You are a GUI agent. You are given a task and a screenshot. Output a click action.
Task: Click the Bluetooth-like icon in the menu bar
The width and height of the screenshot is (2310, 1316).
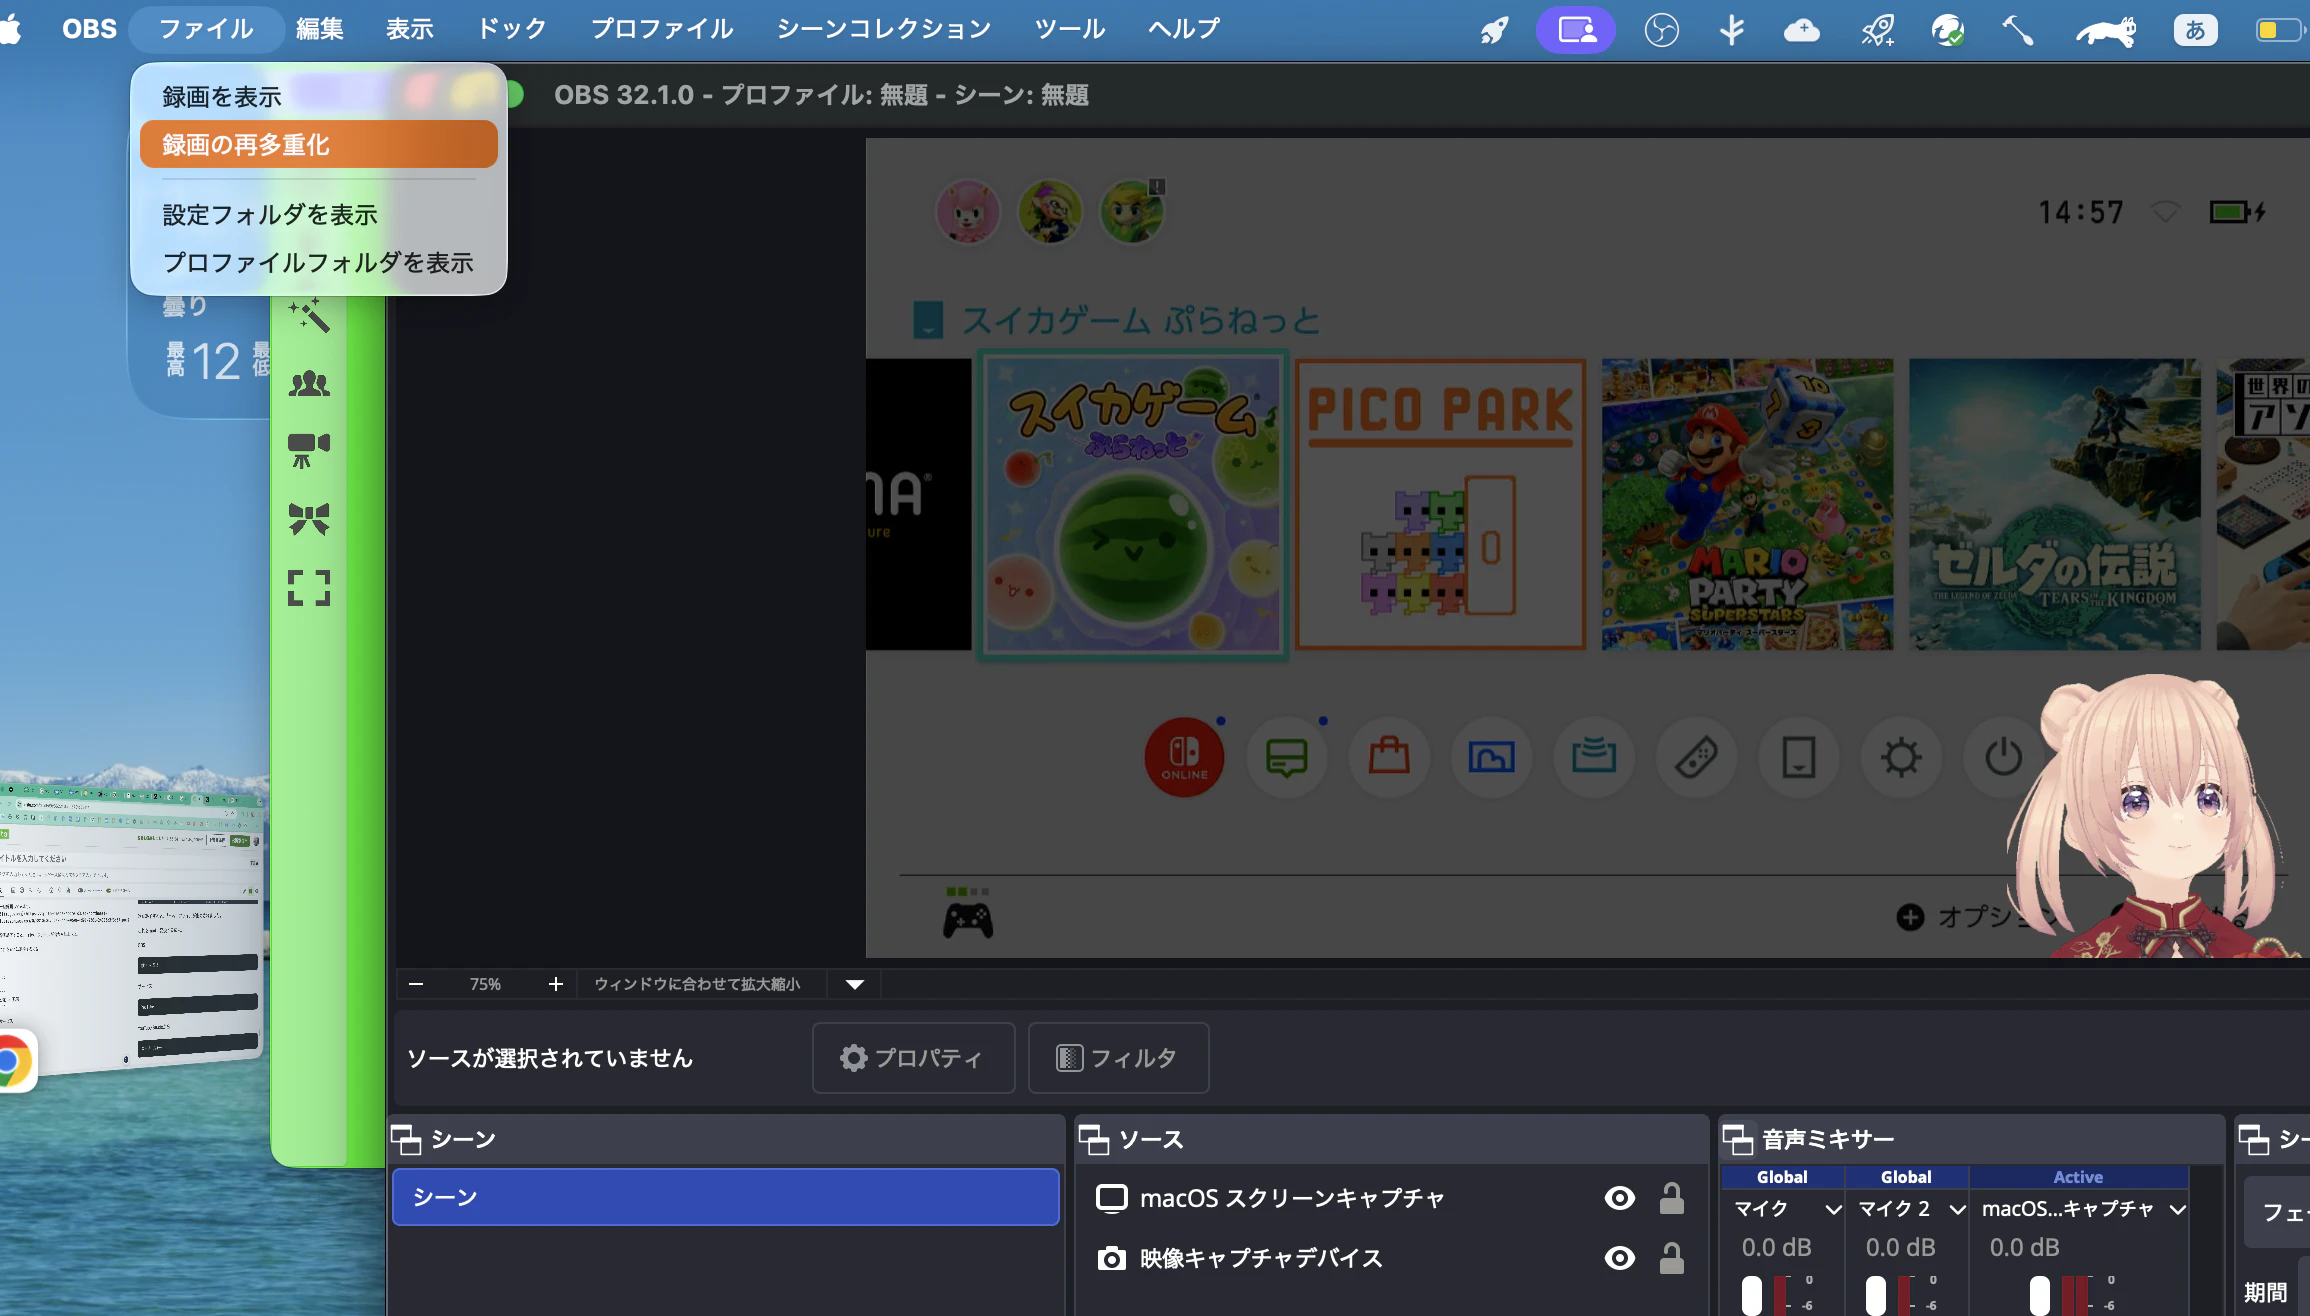1732,30
